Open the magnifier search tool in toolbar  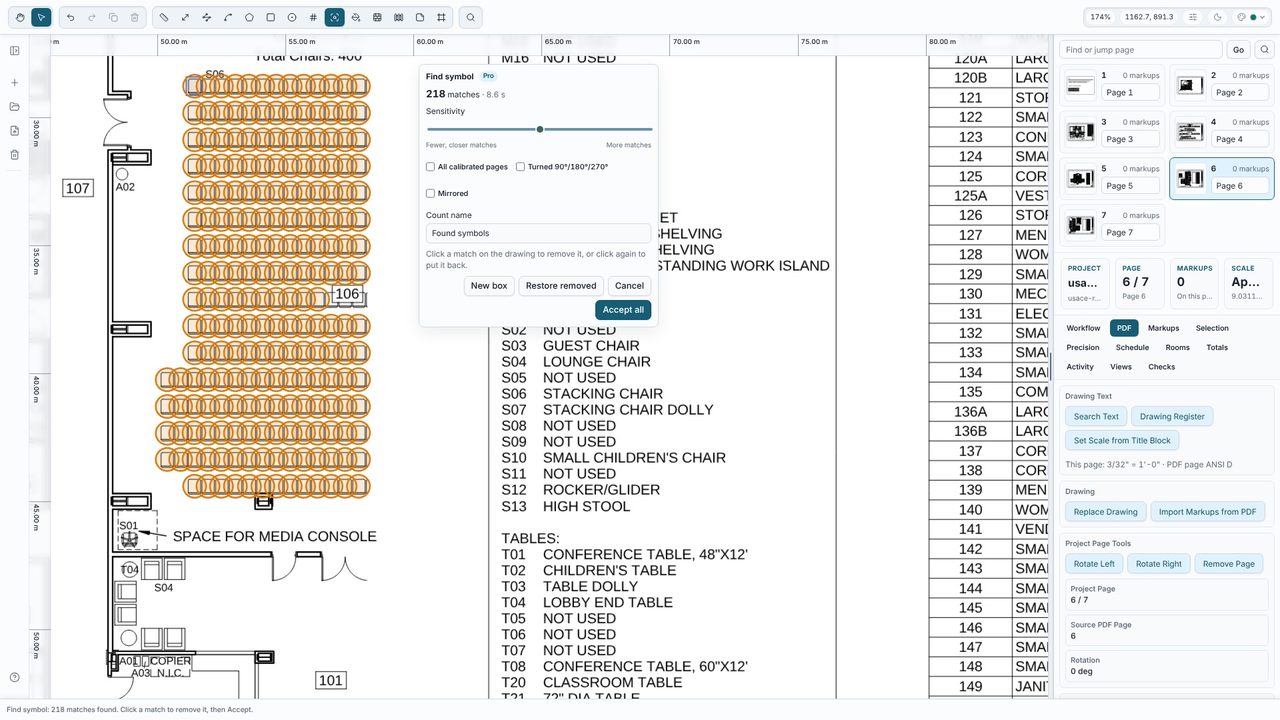(x=470, y=17)
